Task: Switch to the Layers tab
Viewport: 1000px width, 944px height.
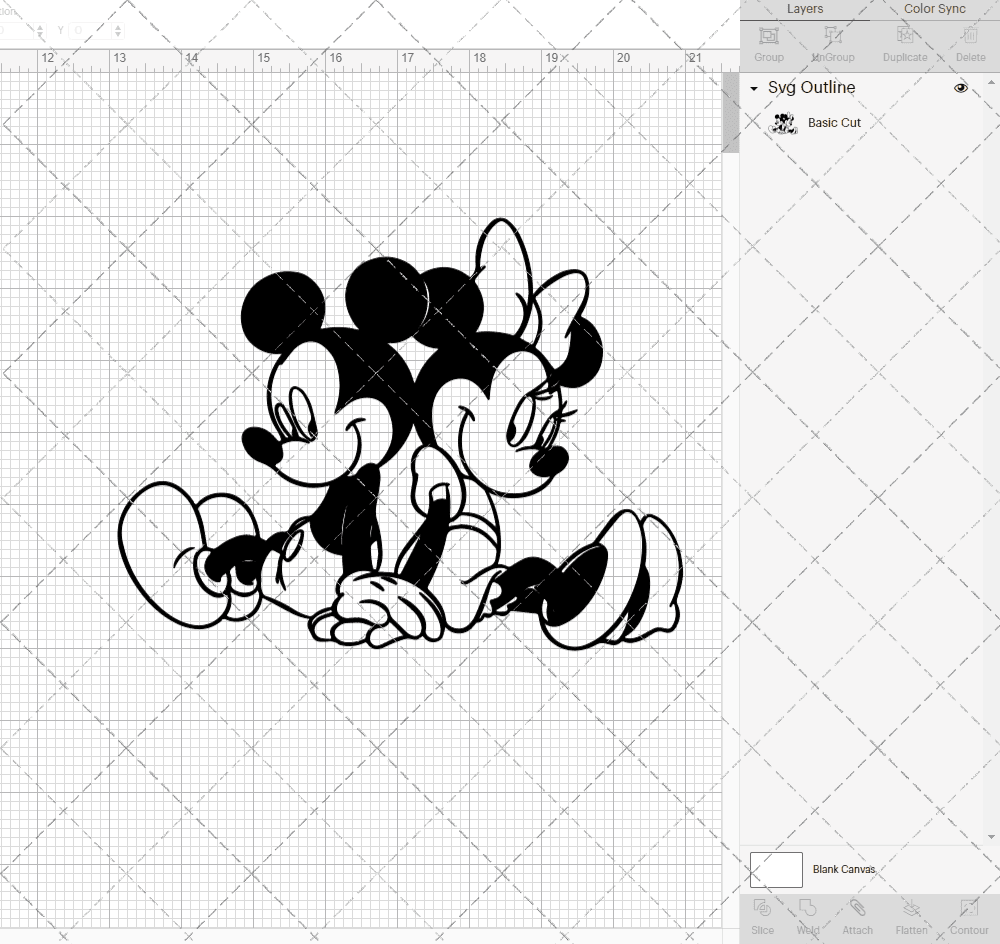Action: [804, 9]
